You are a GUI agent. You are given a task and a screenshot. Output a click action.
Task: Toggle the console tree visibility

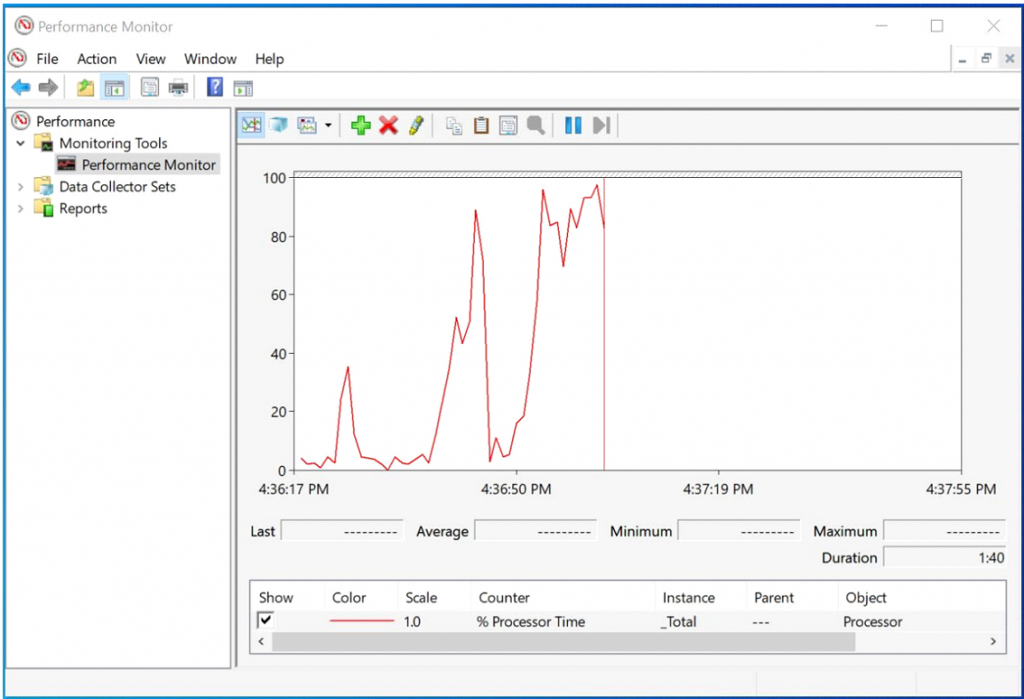click(113, 87)
